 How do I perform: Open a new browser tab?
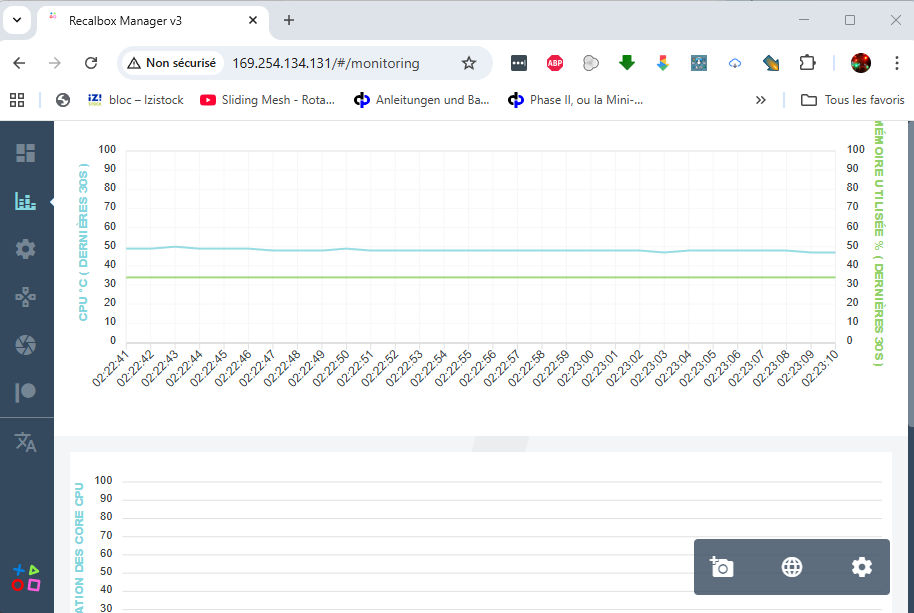click(289, 20)
